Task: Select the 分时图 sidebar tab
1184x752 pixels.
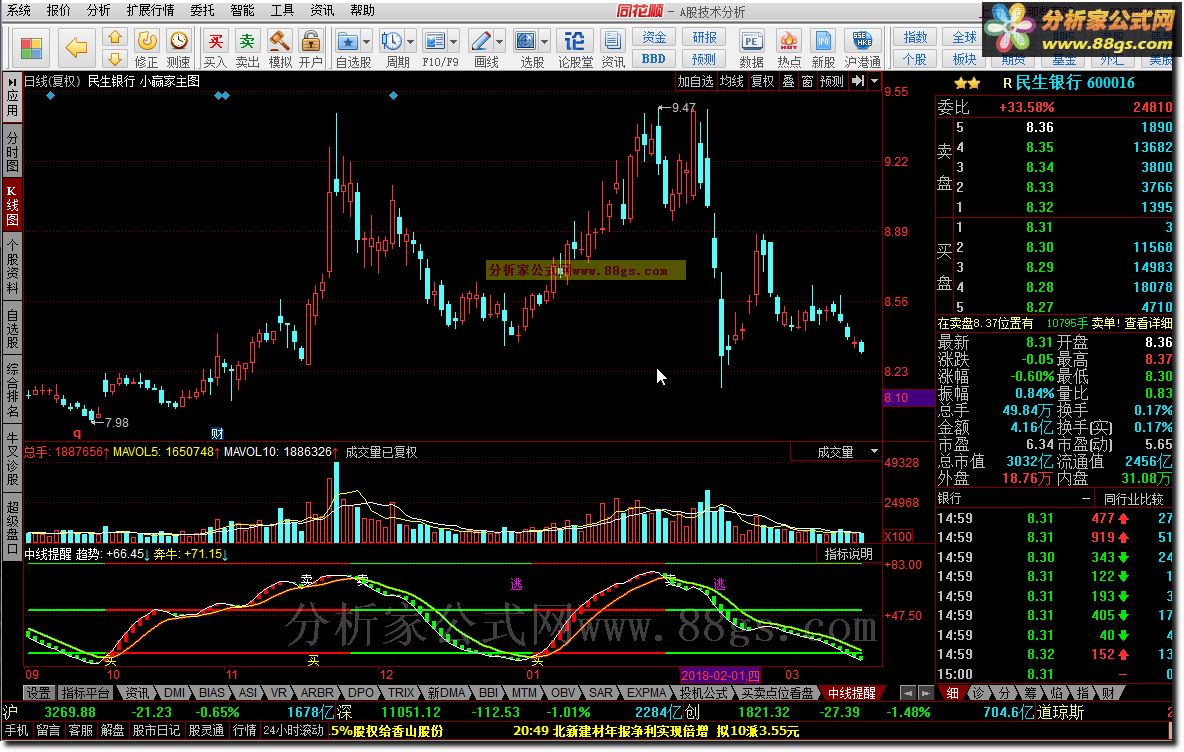Action: point(12,151)
